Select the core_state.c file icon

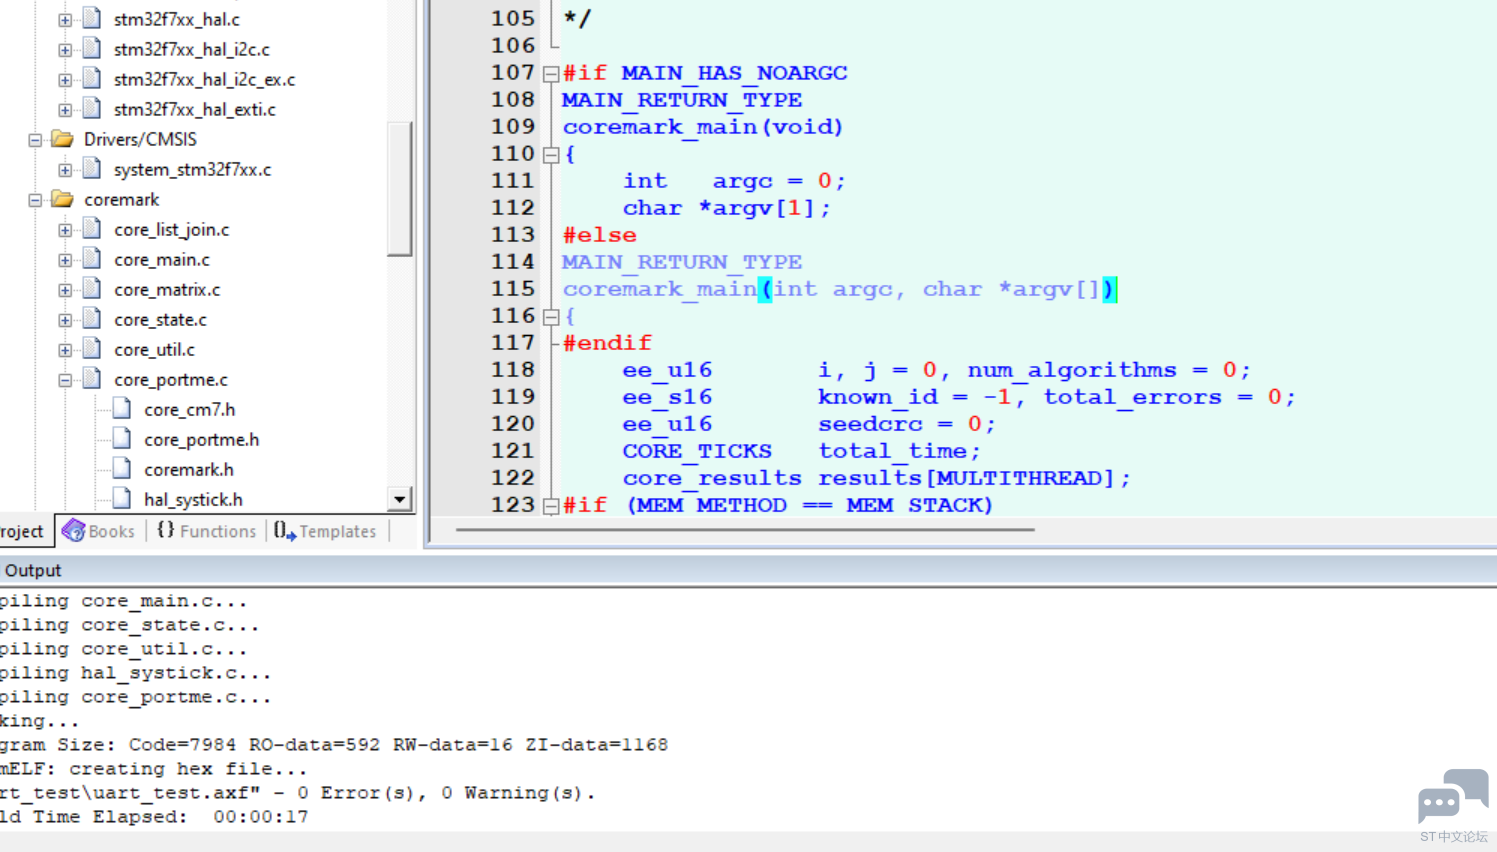pos(92,318)
